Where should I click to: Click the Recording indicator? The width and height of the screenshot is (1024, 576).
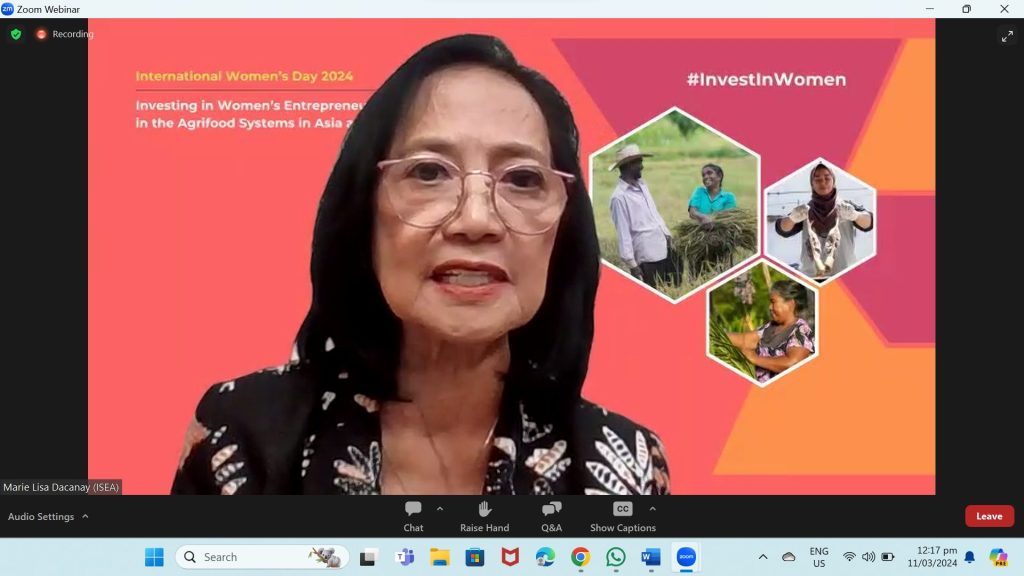coord(65,34)
